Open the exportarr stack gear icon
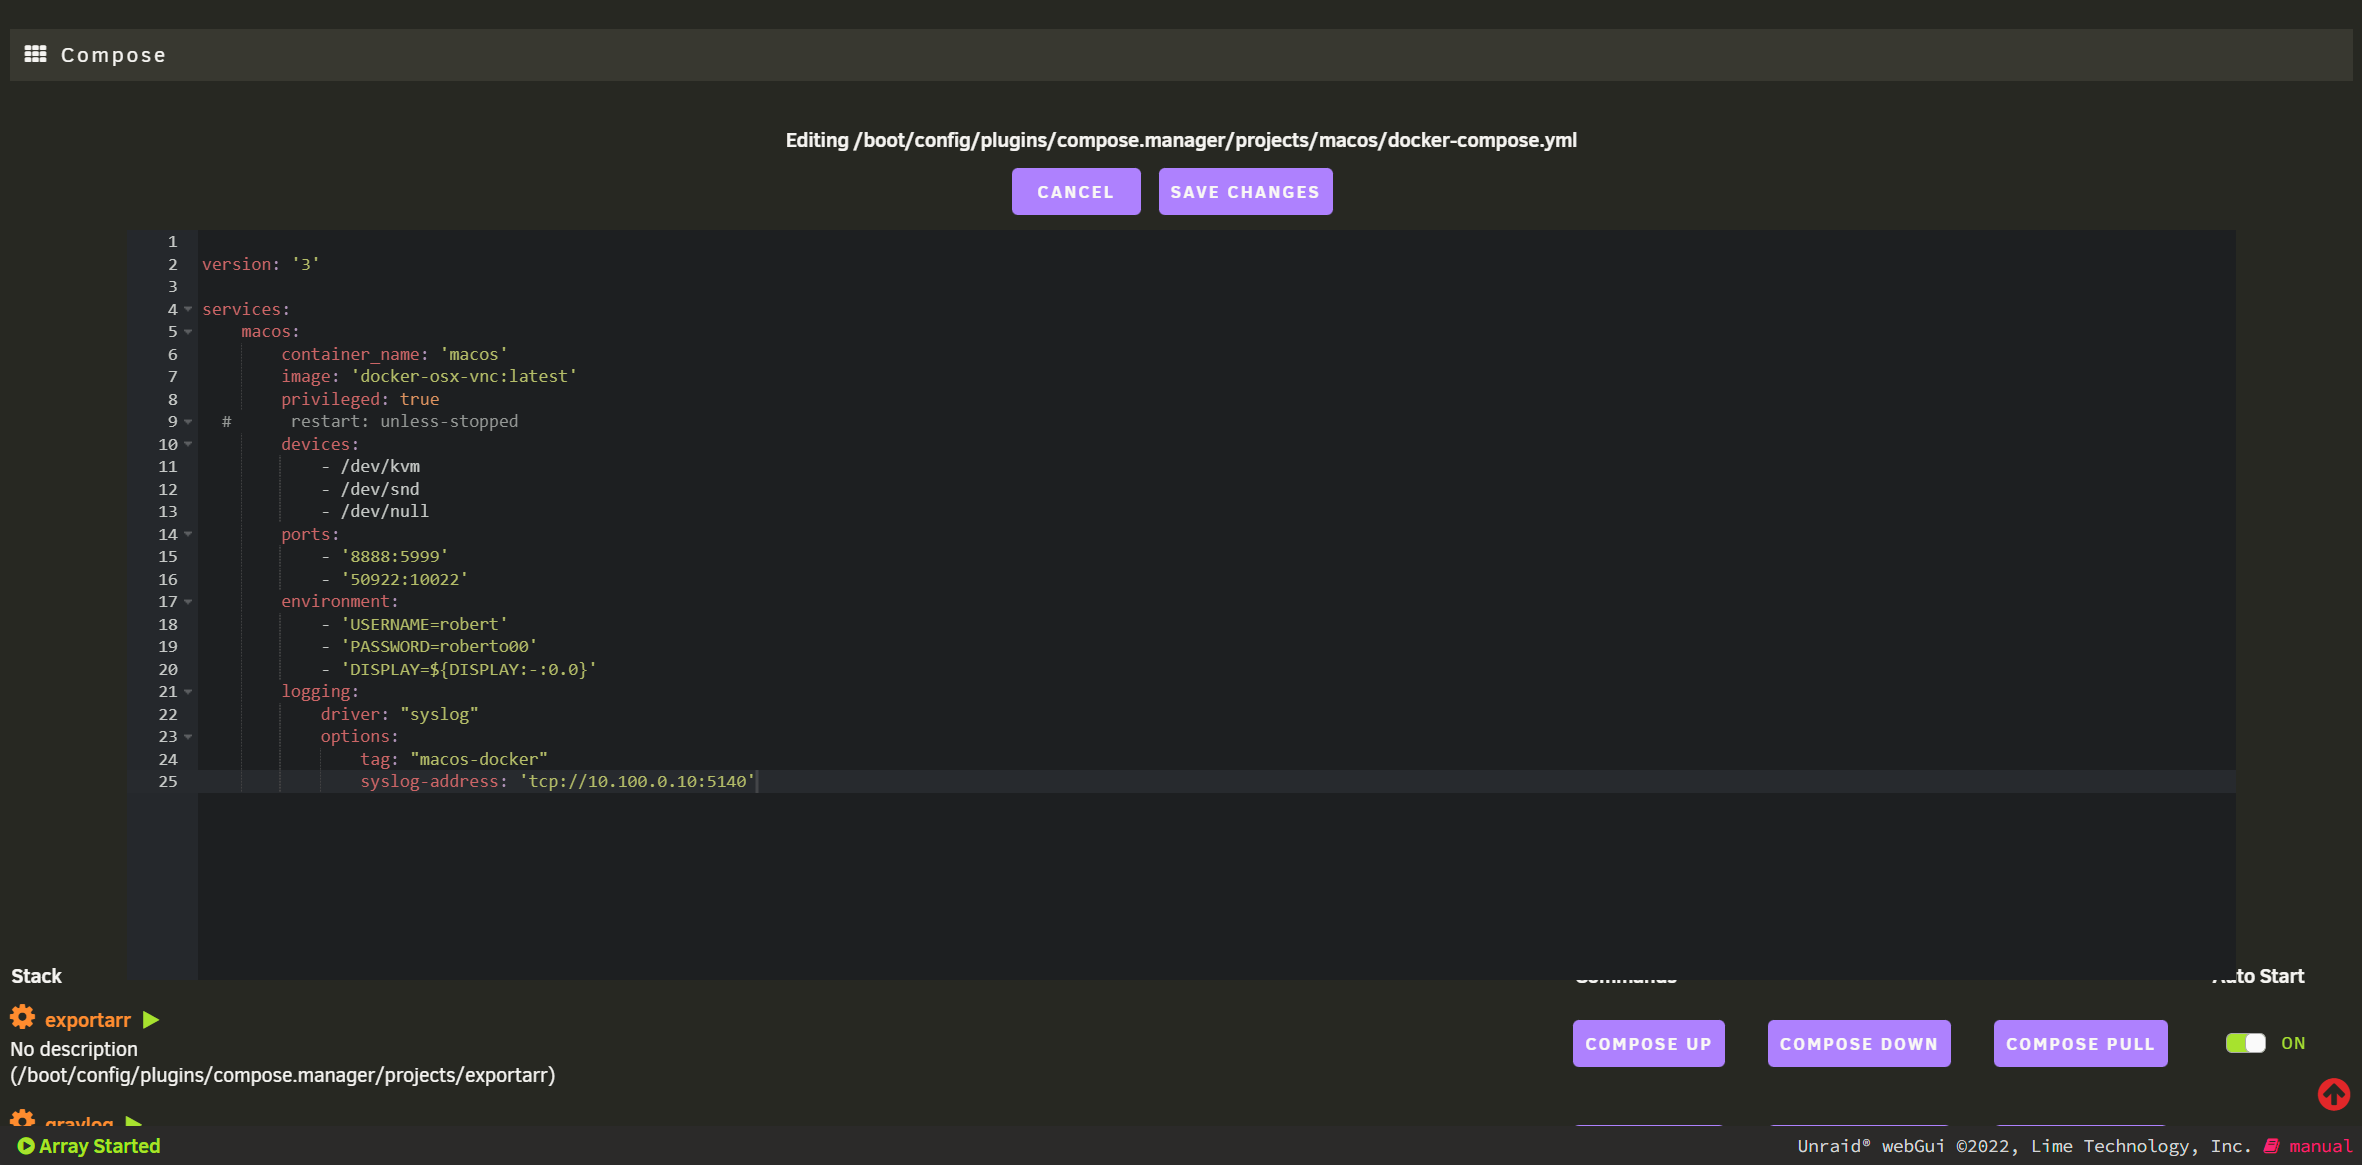Image resolution: width=2362 pixels, height=1165 pixels. (22, 1018)
